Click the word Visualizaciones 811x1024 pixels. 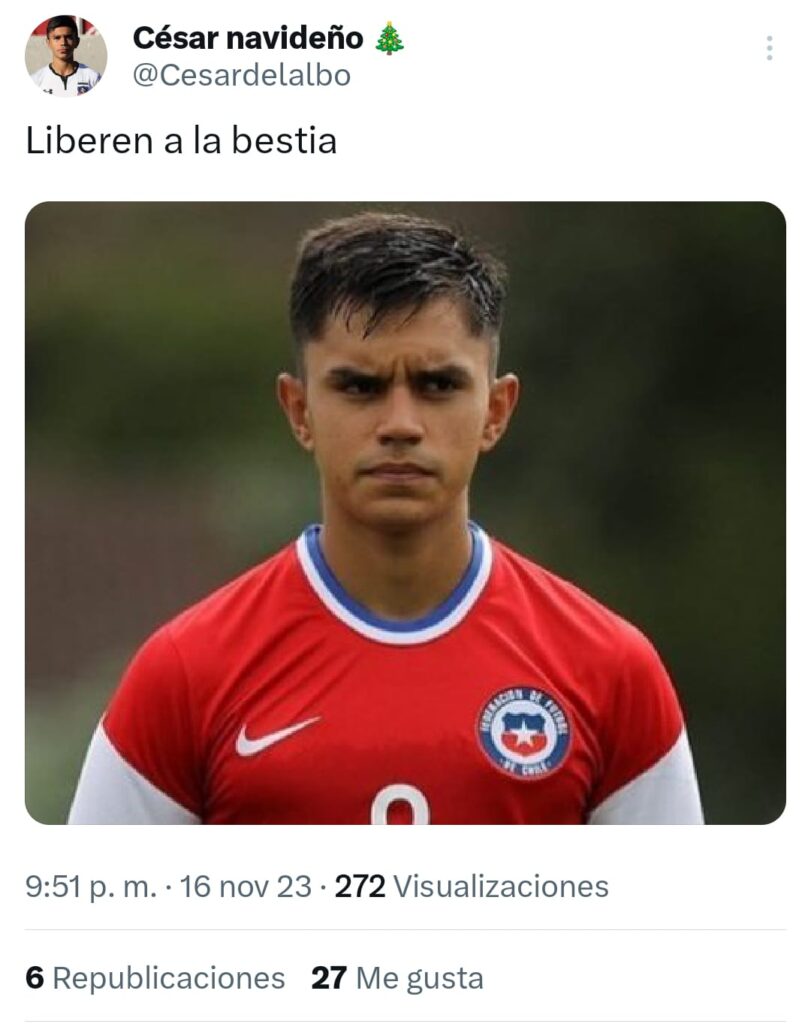(x=501, y=887)
